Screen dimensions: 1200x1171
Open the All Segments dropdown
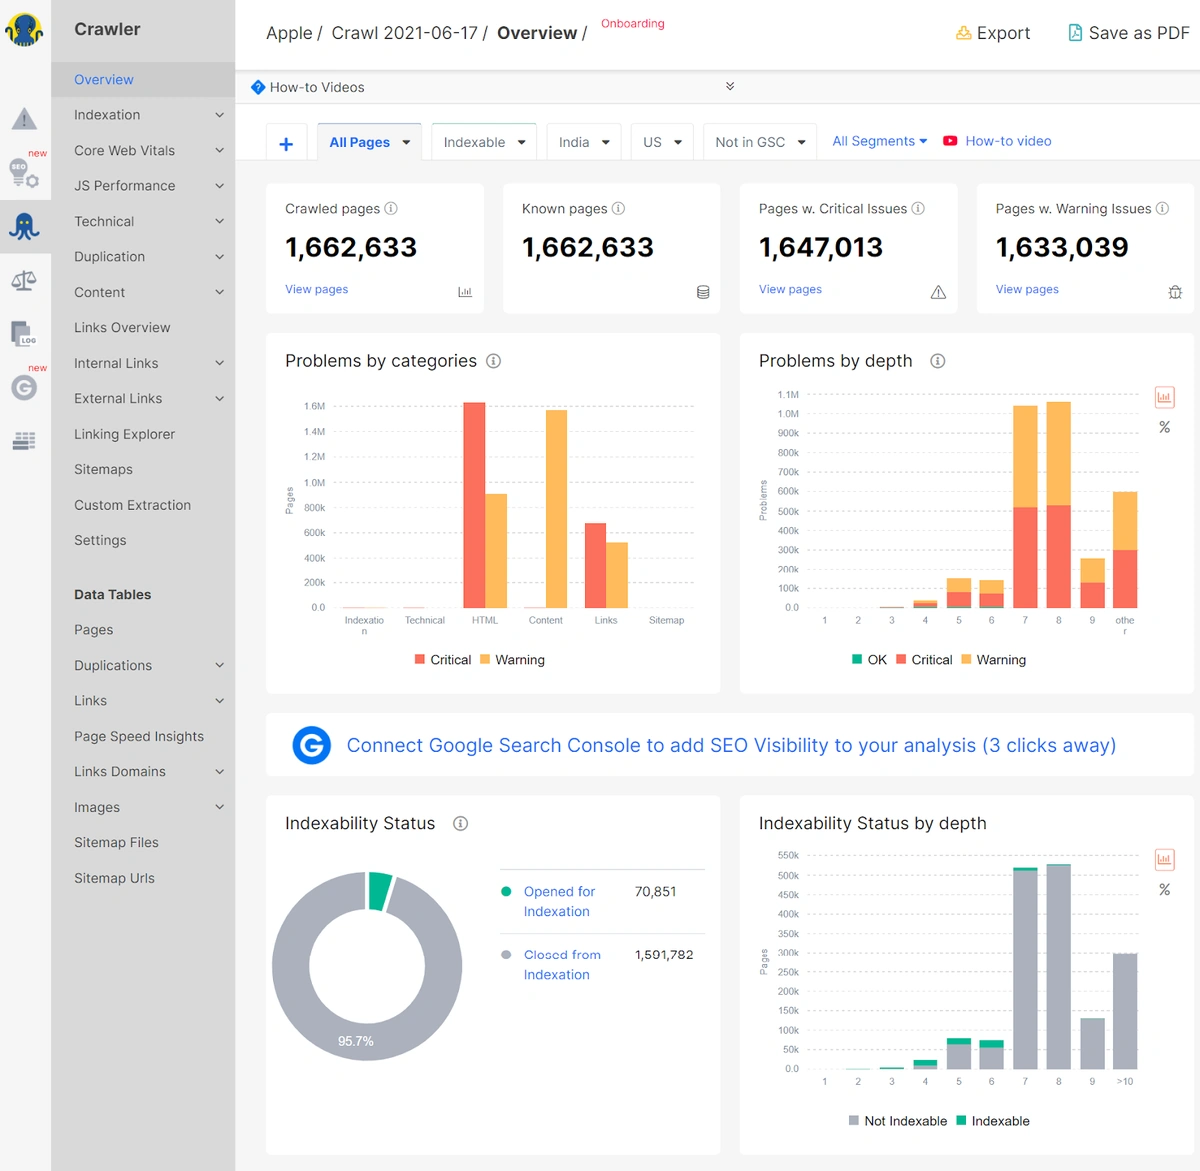879,141
